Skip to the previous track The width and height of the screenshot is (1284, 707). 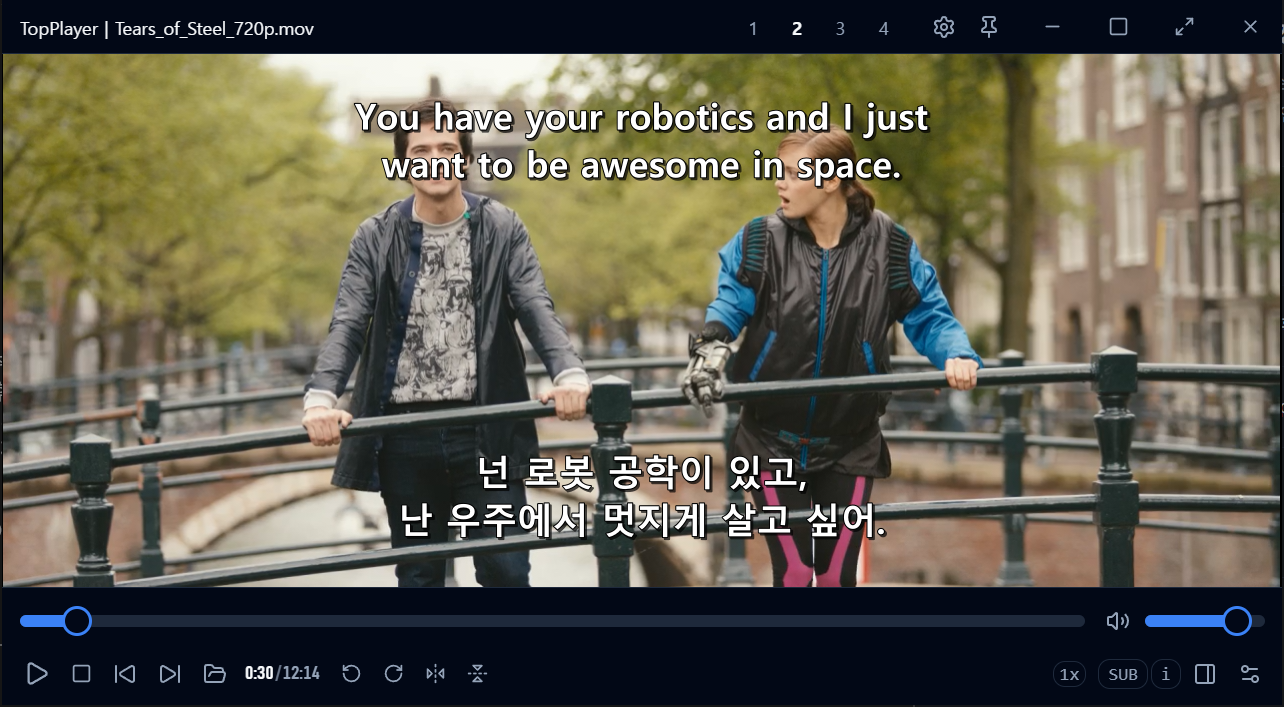click(x=125, y=674)
